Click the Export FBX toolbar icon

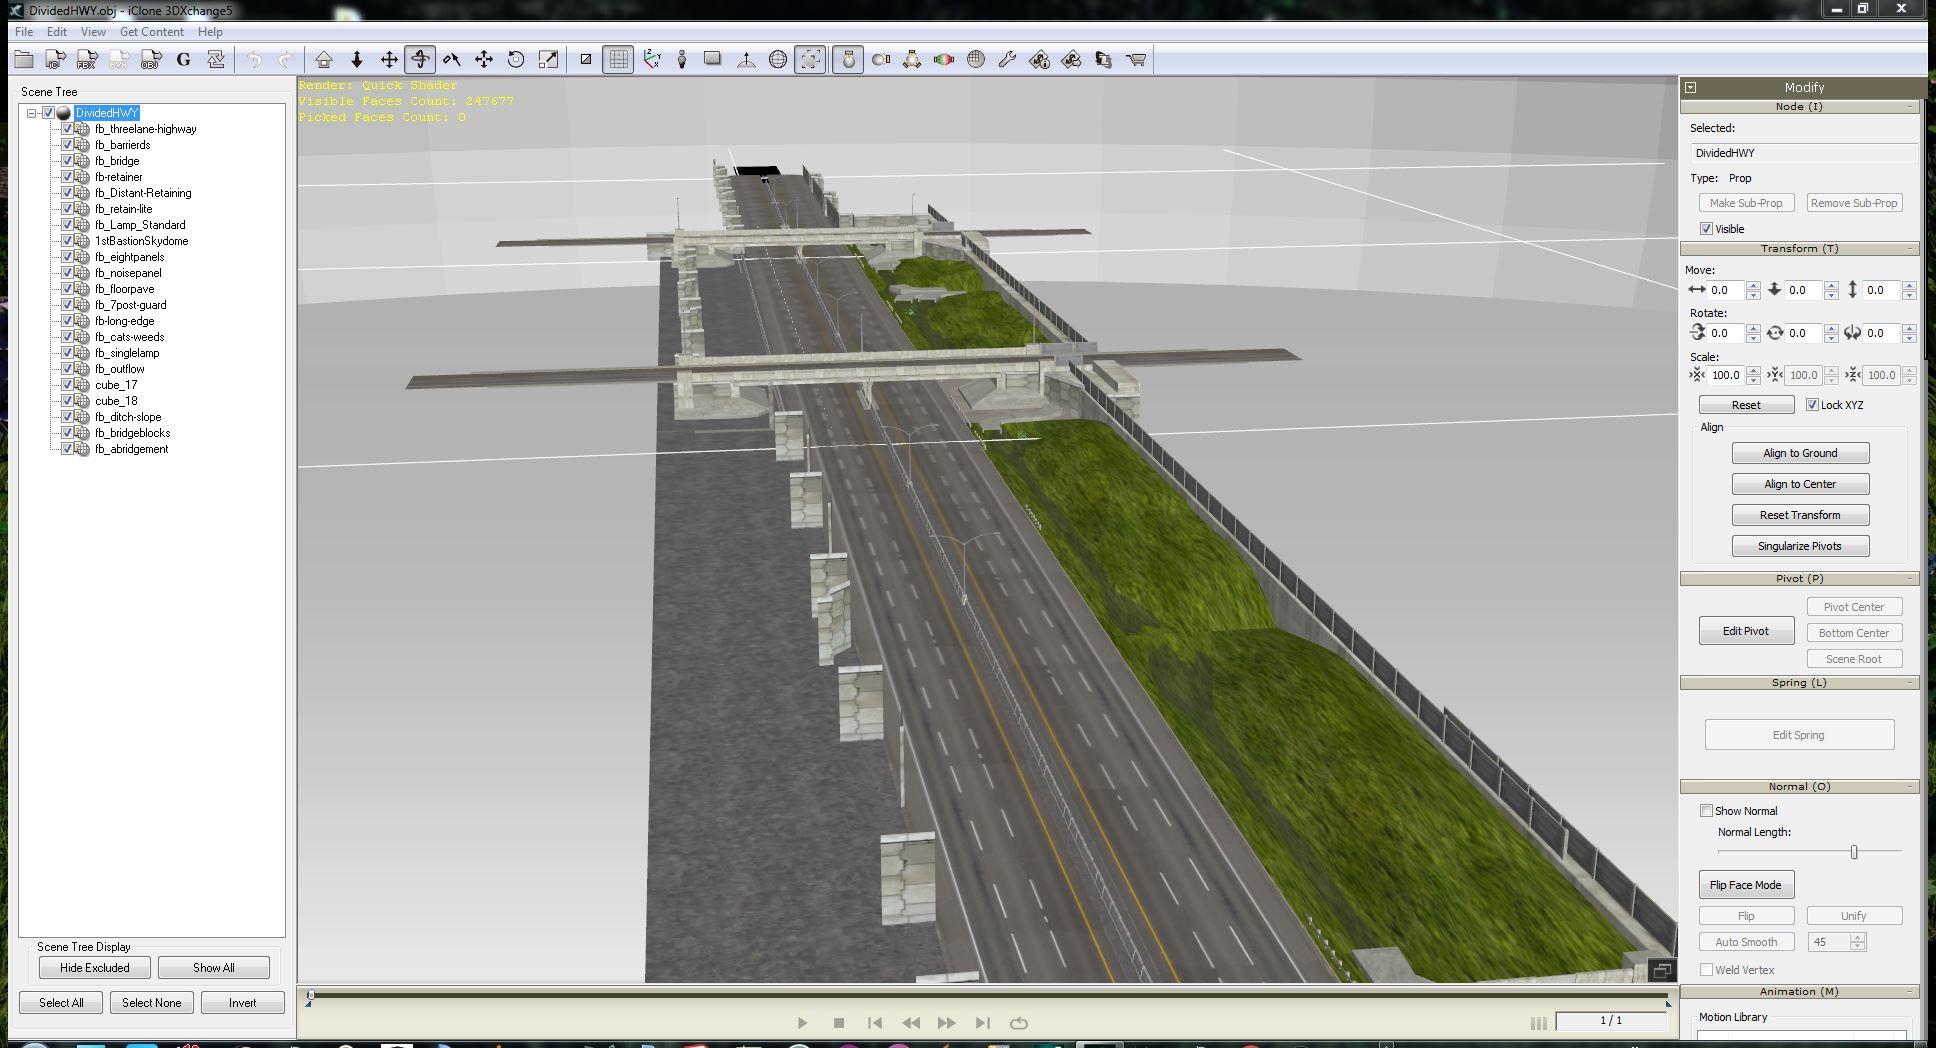[x=87, y=60]
